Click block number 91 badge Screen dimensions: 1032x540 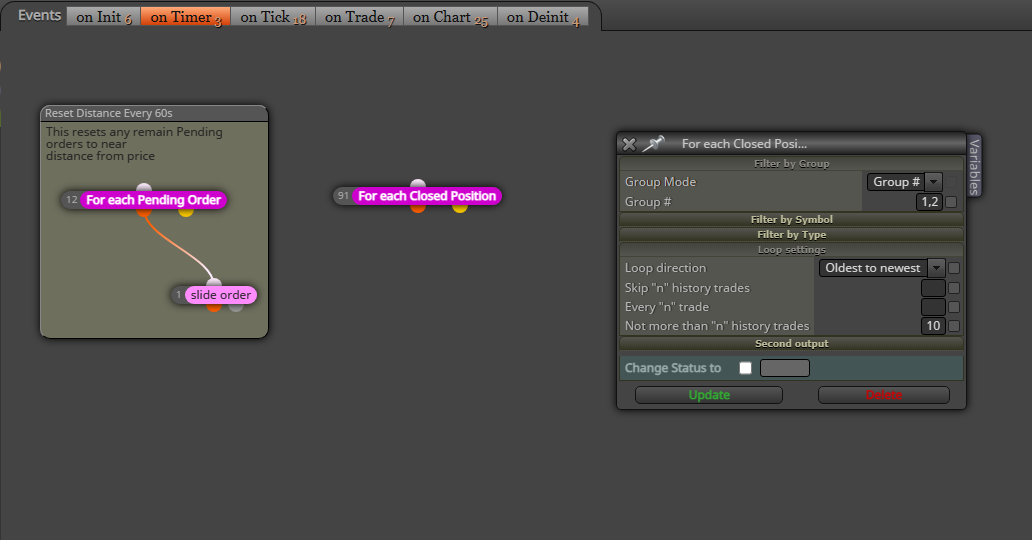tap(343, 196)
